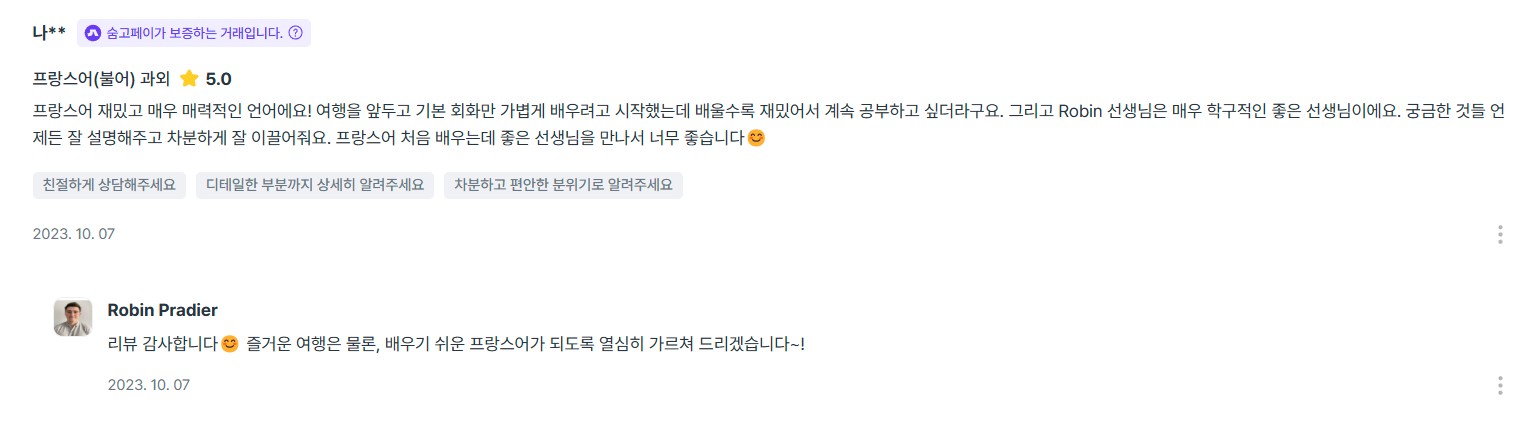Click Robin Pradier's profile photo
The width and height of the screenshot is (1527, 421).
[x=73, y=318]
